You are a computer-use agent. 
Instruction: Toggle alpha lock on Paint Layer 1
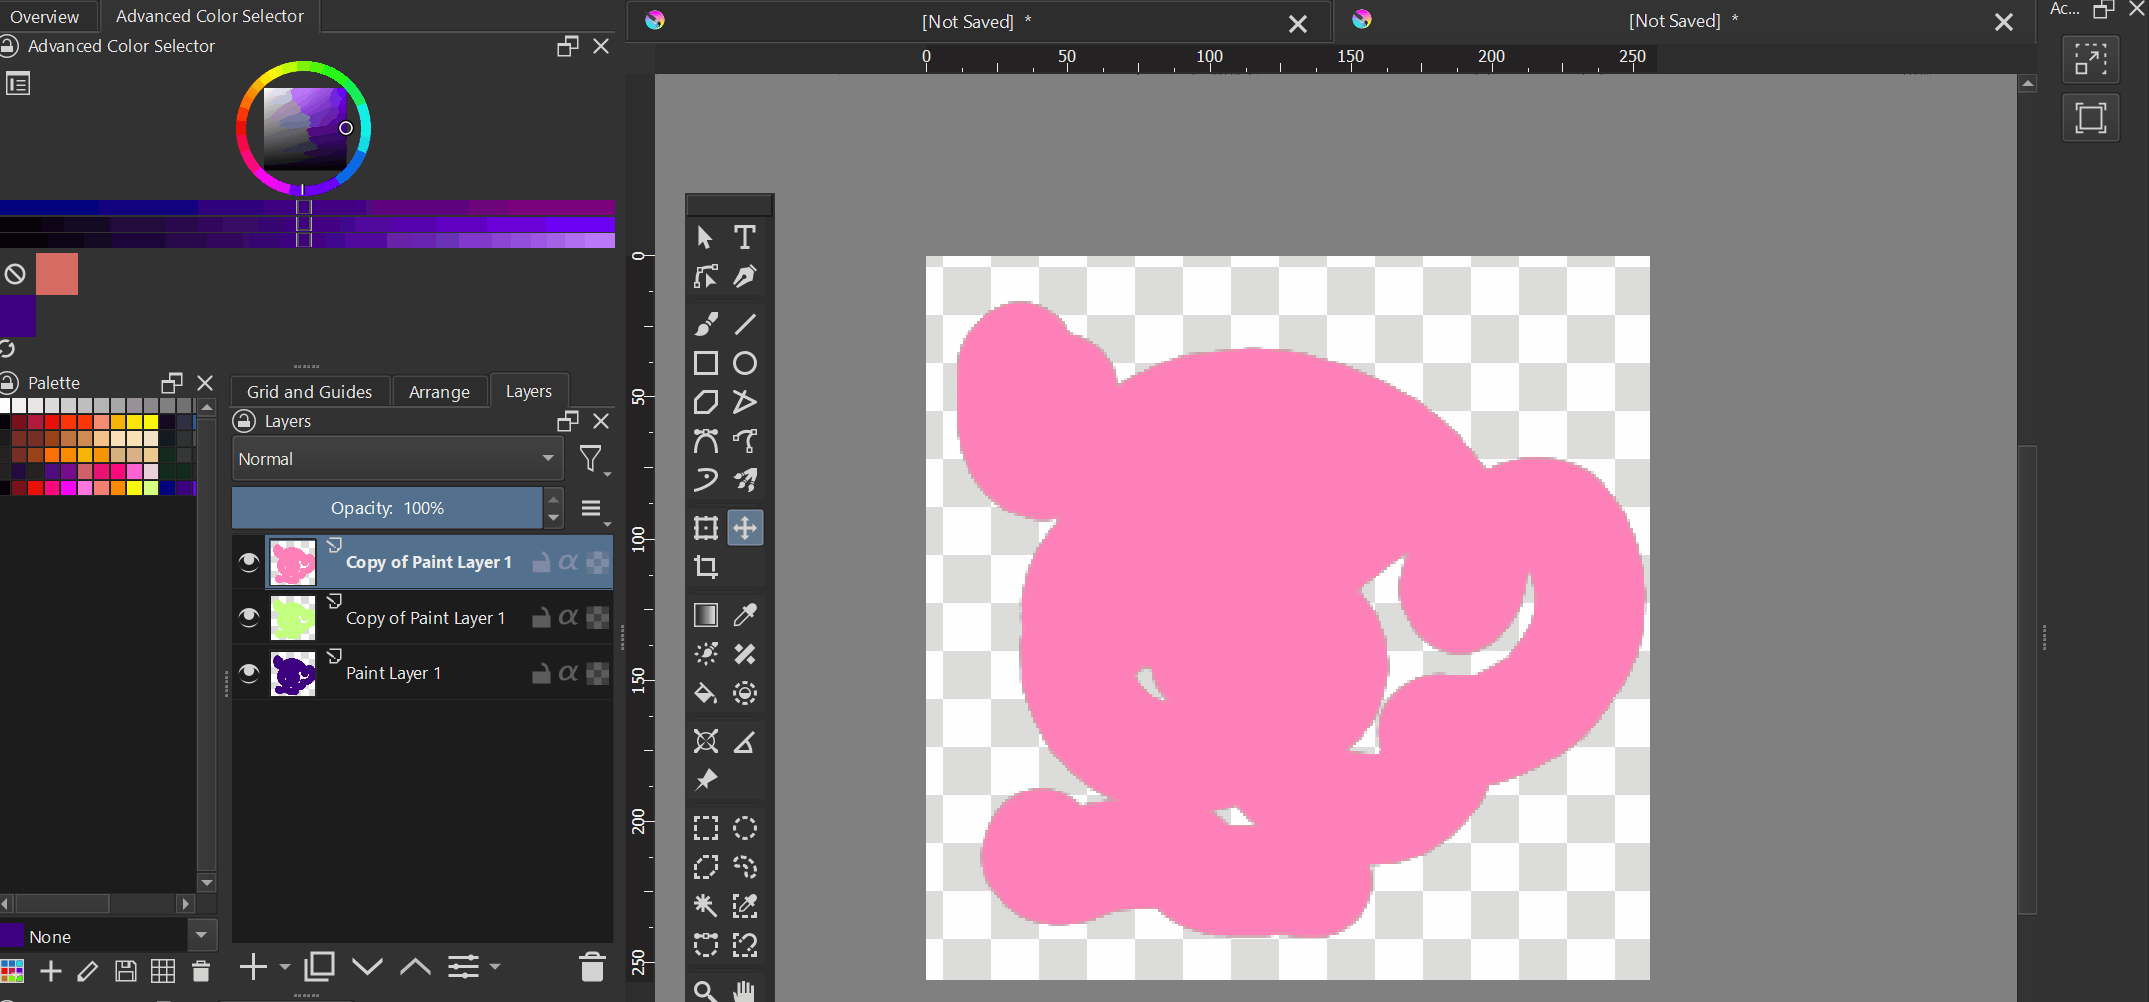click(597, 673)
